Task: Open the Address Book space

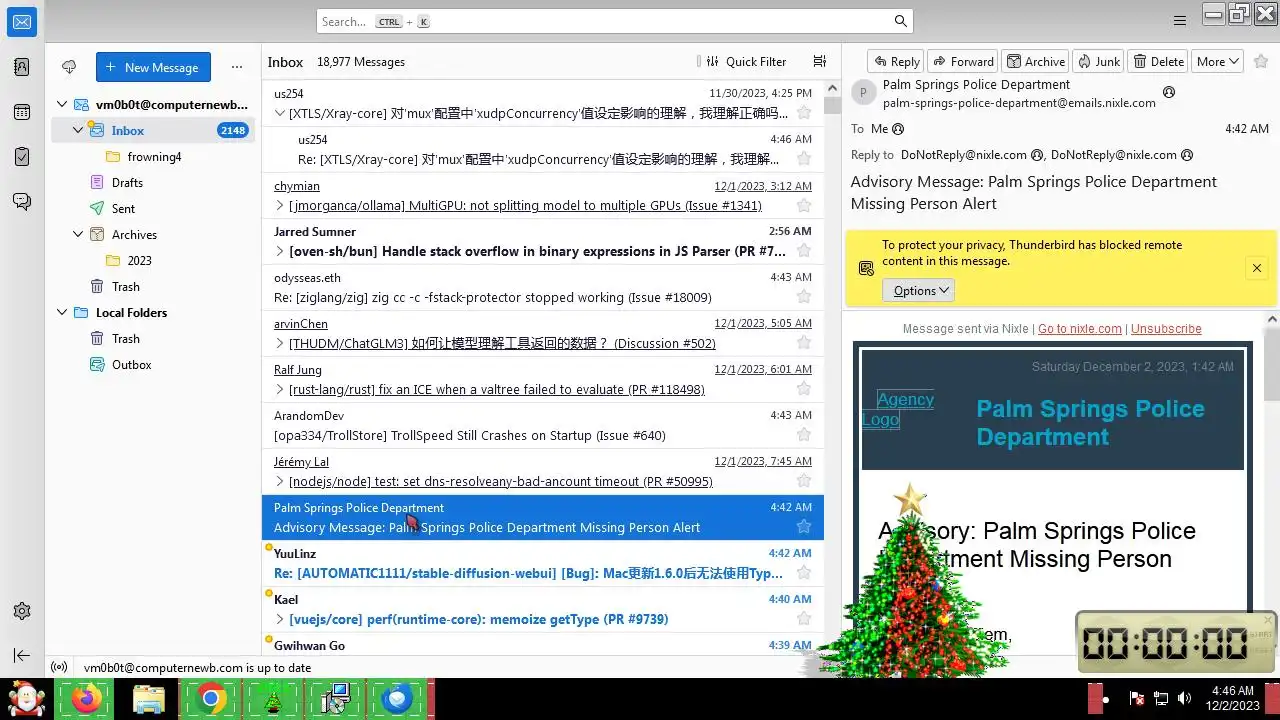Action: [22, 67]
